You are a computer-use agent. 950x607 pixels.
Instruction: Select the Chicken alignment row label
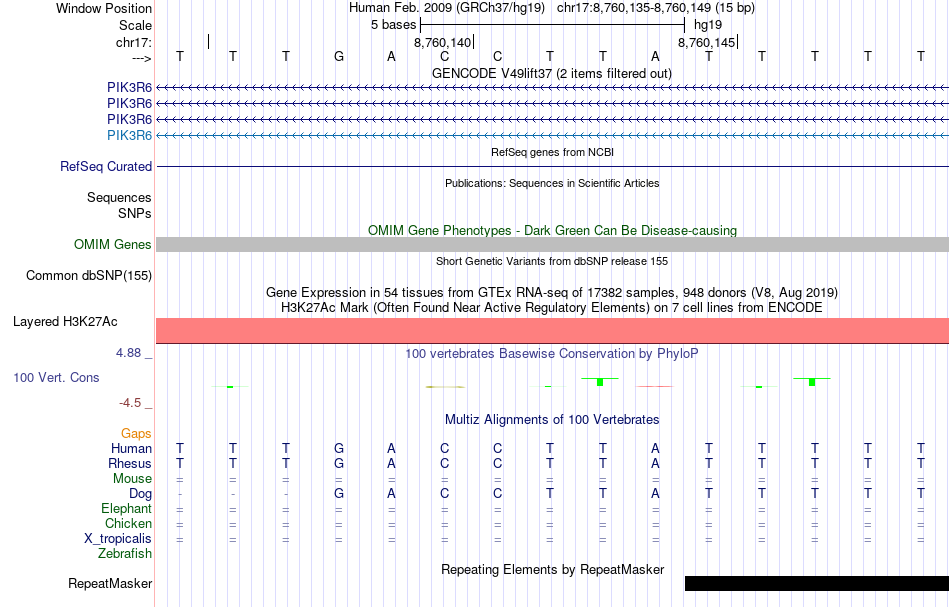(128, 523)
